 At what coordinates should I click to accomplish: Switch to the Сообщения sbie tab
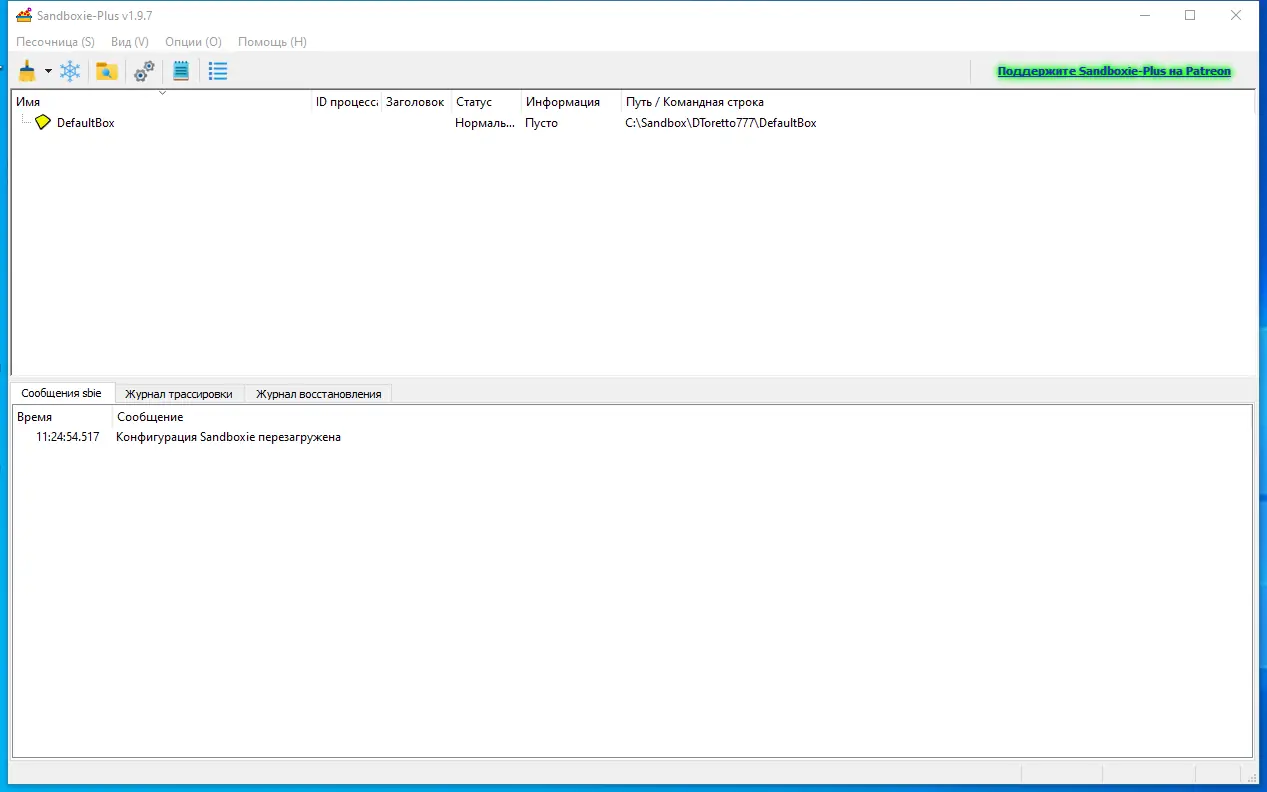coord(62,393)
